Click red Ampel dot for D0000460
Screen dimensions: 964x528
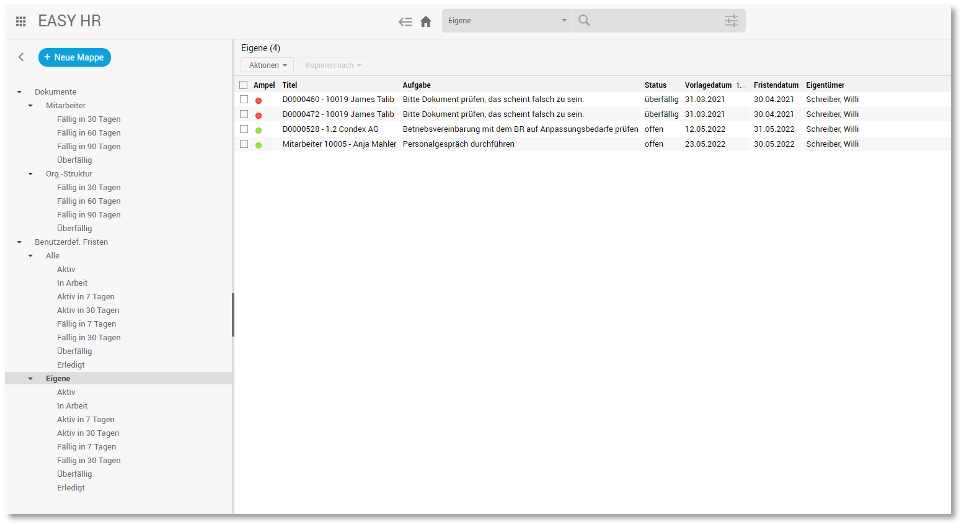tap(258, 100)
